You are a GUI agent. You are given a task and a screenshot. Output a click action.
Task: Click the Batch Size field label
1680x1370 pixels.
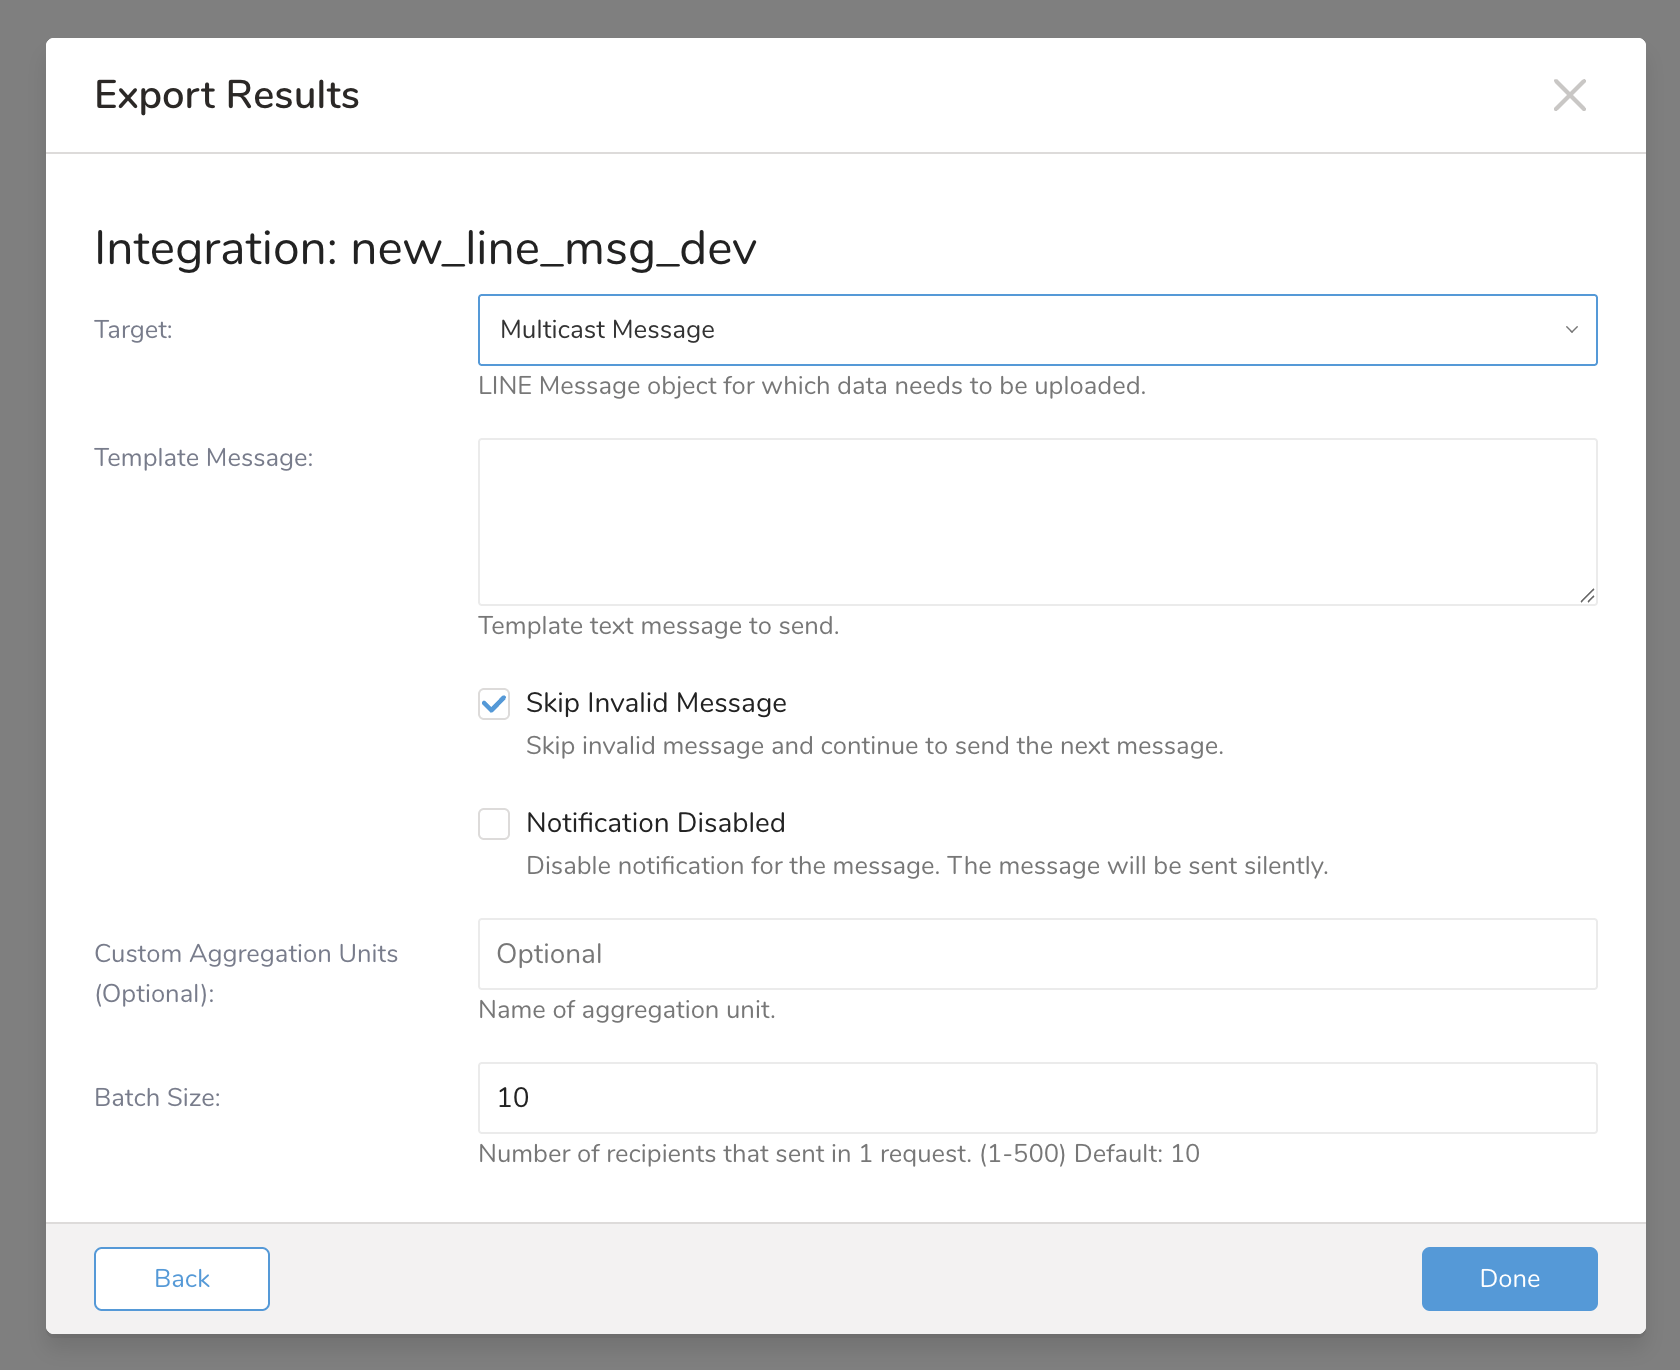click(x=157, y=1098)
